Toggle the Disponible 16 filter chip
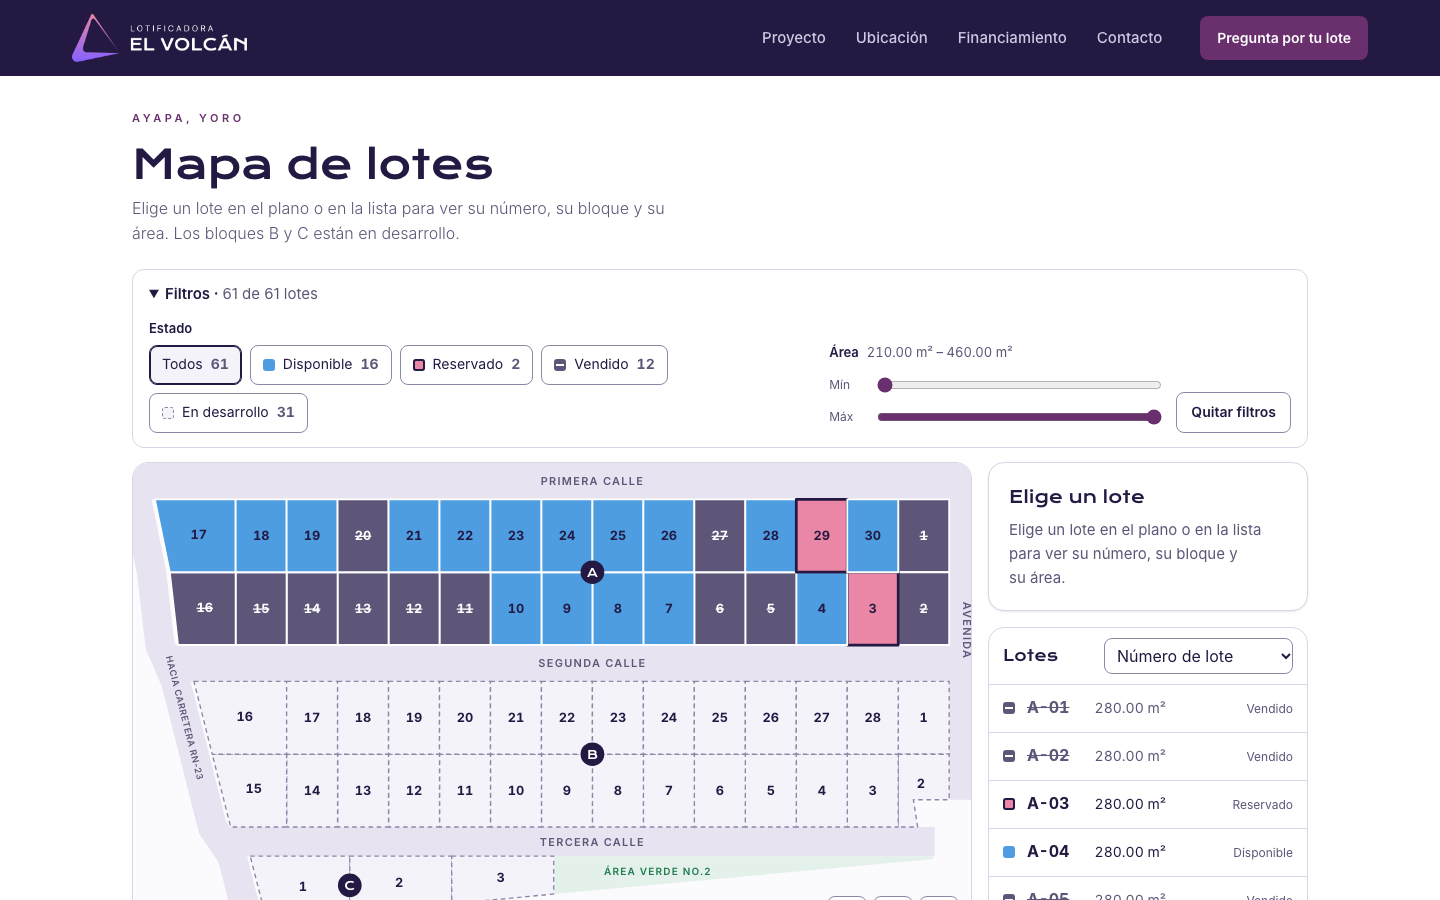The image size is (1440, 900). coord(320,365)
